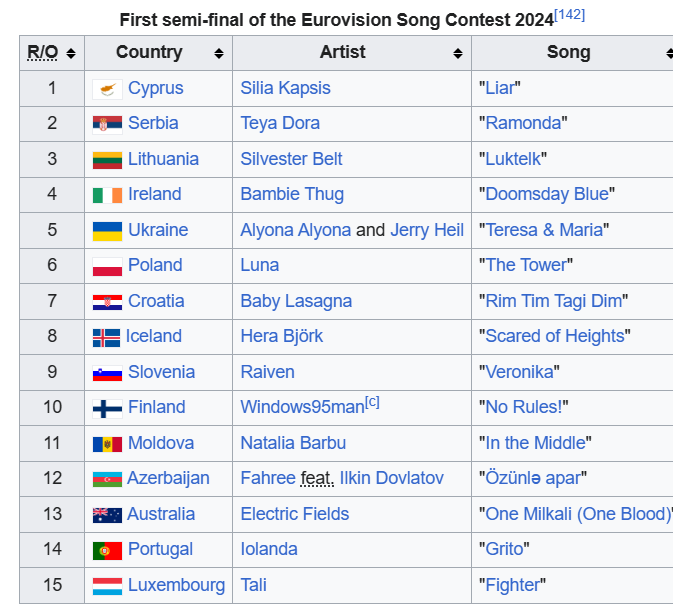Open the Jerry Heil artist link

point(427,230)
